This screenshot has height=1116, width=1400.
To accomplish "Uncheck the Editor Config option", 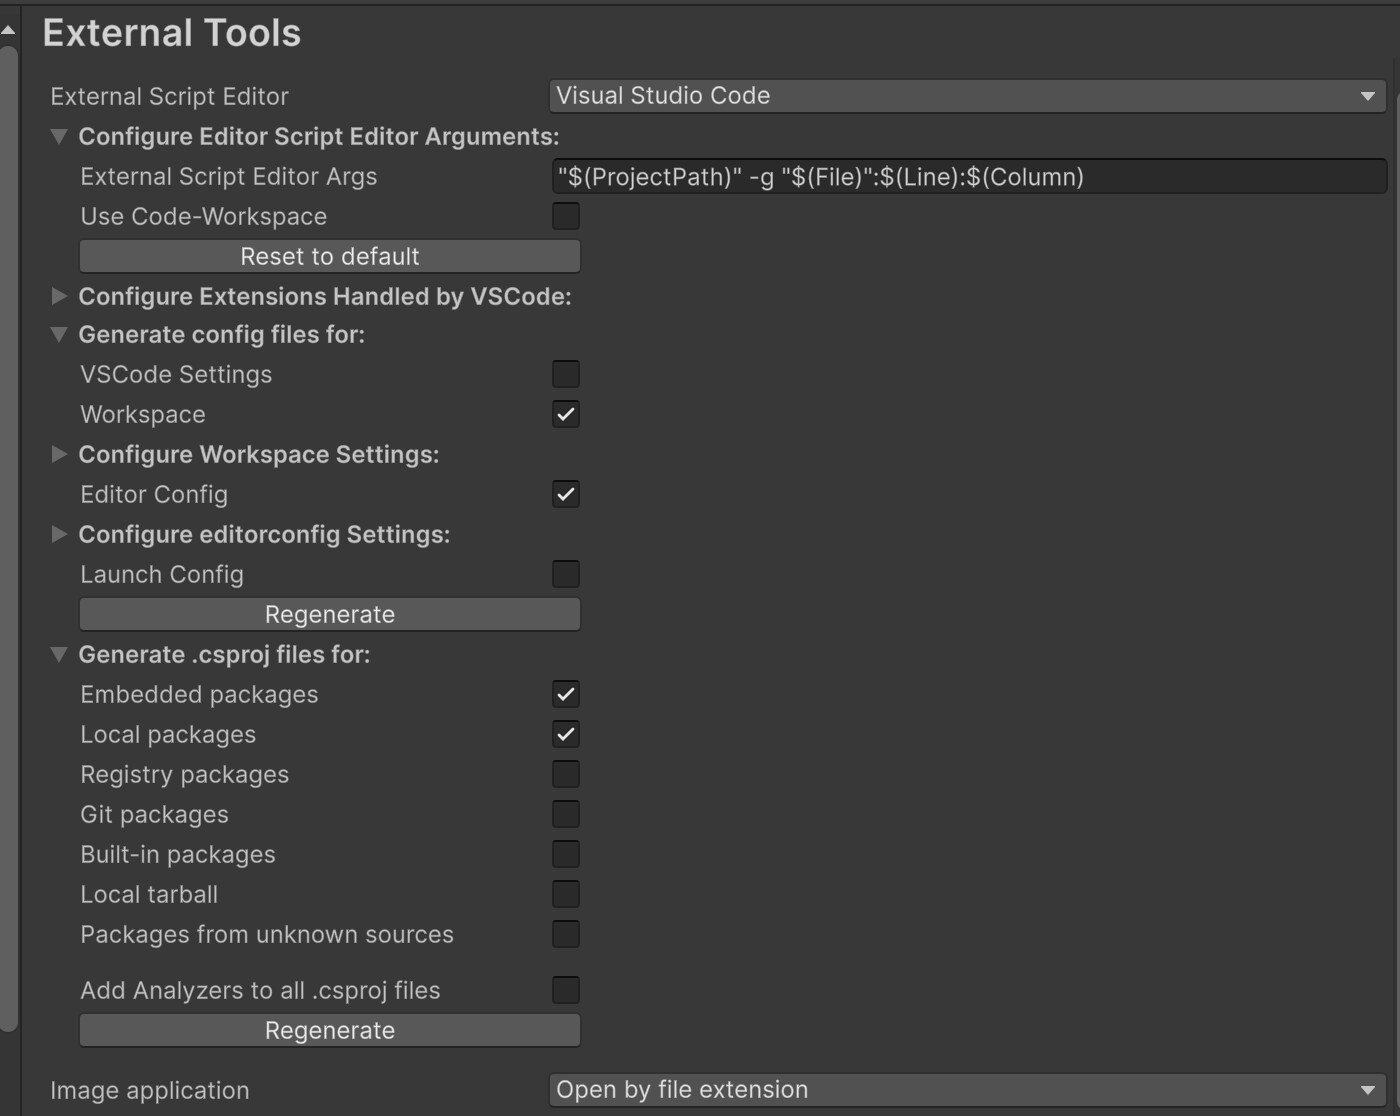I will (566, 493).
